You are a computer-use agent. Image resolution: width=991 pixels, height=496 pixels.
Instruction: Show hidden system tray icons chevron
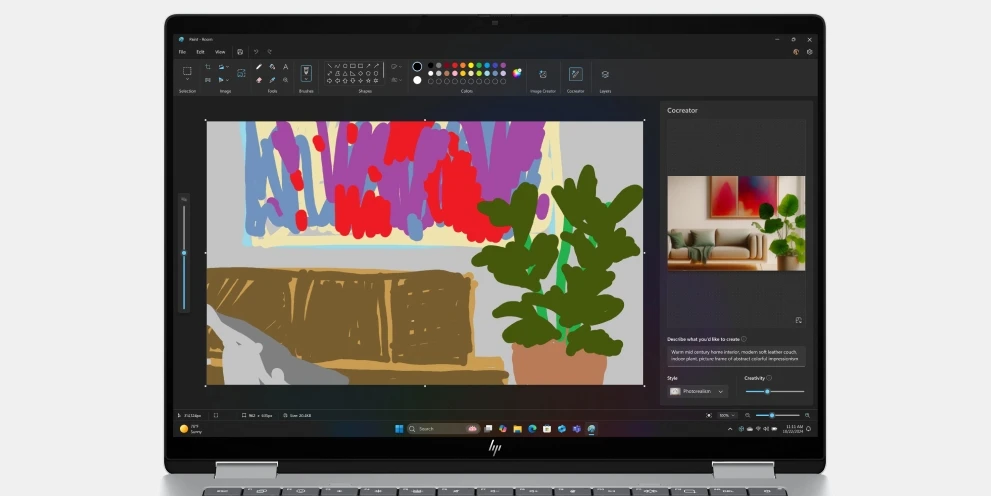pos(730,428)
